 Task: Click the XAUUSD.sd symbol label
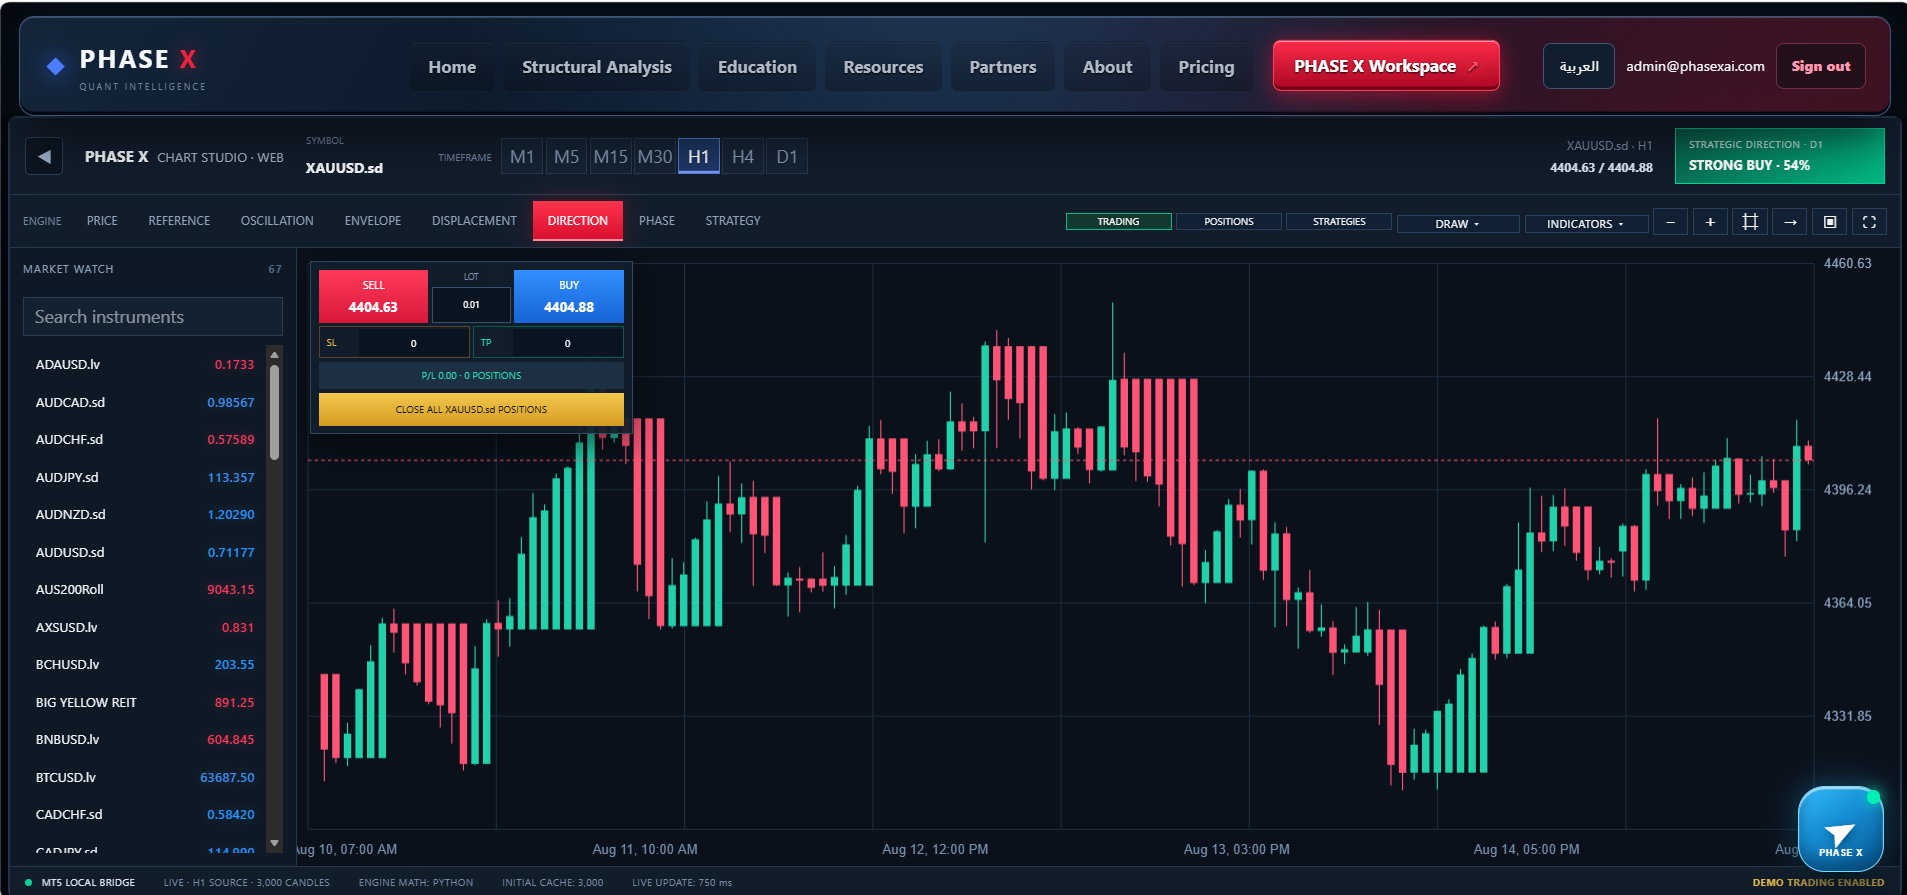click(x=344, y=168)
